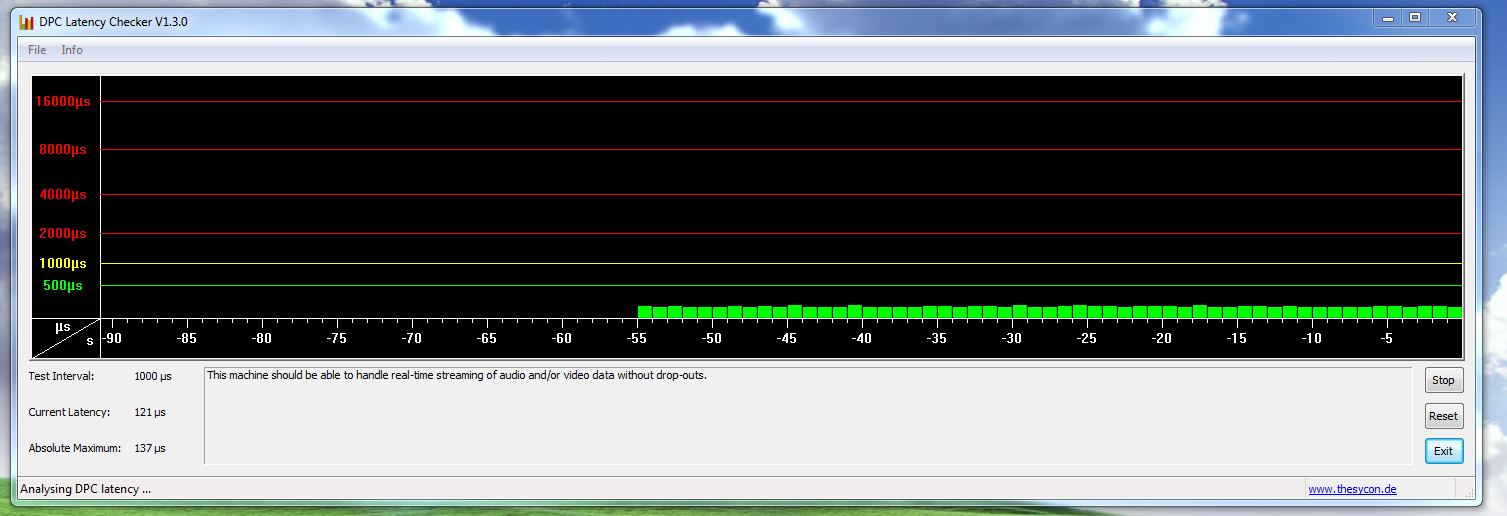The image size is (1507, 516).
Task: Open the Info menu
Action: coord(72,50)
